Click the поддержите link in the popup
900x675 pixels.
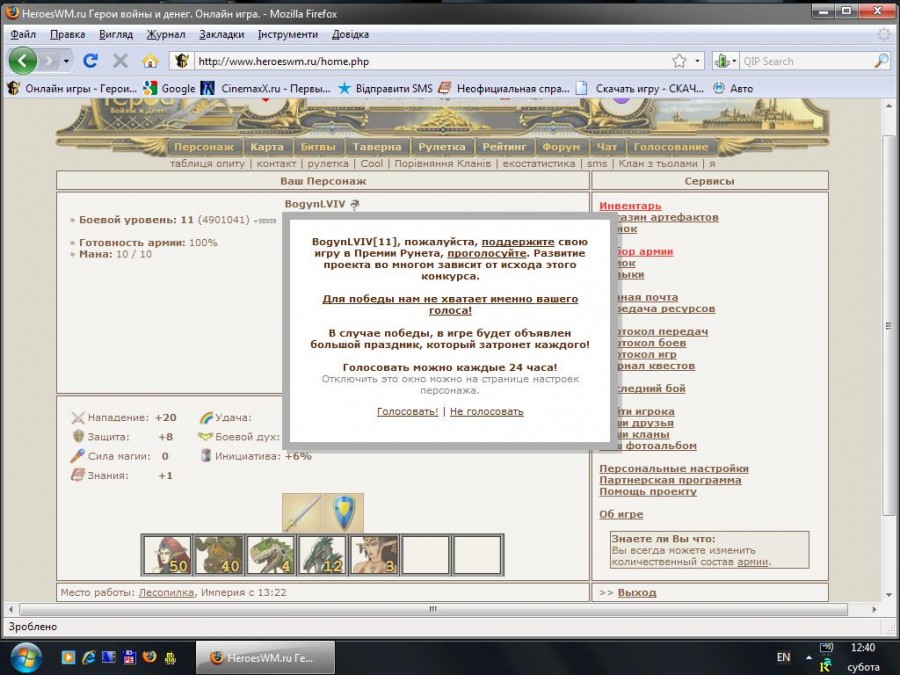click(x=518, y=242)
